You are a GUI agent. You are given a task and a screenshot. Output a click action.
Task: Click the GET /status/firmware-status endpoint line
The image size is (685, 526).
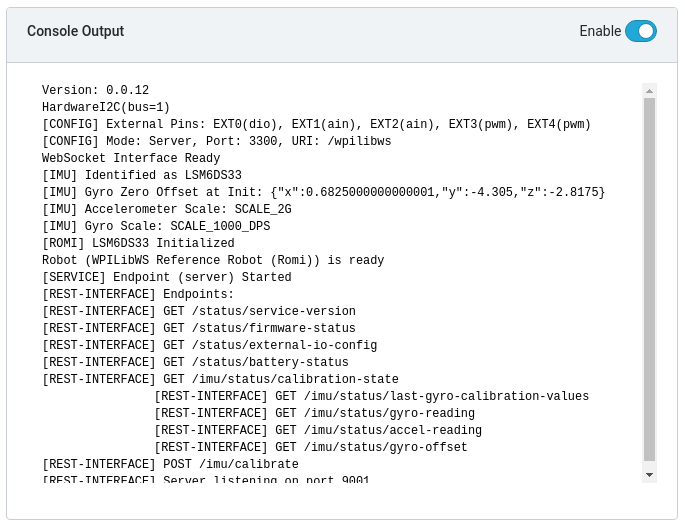click(199, 328)
